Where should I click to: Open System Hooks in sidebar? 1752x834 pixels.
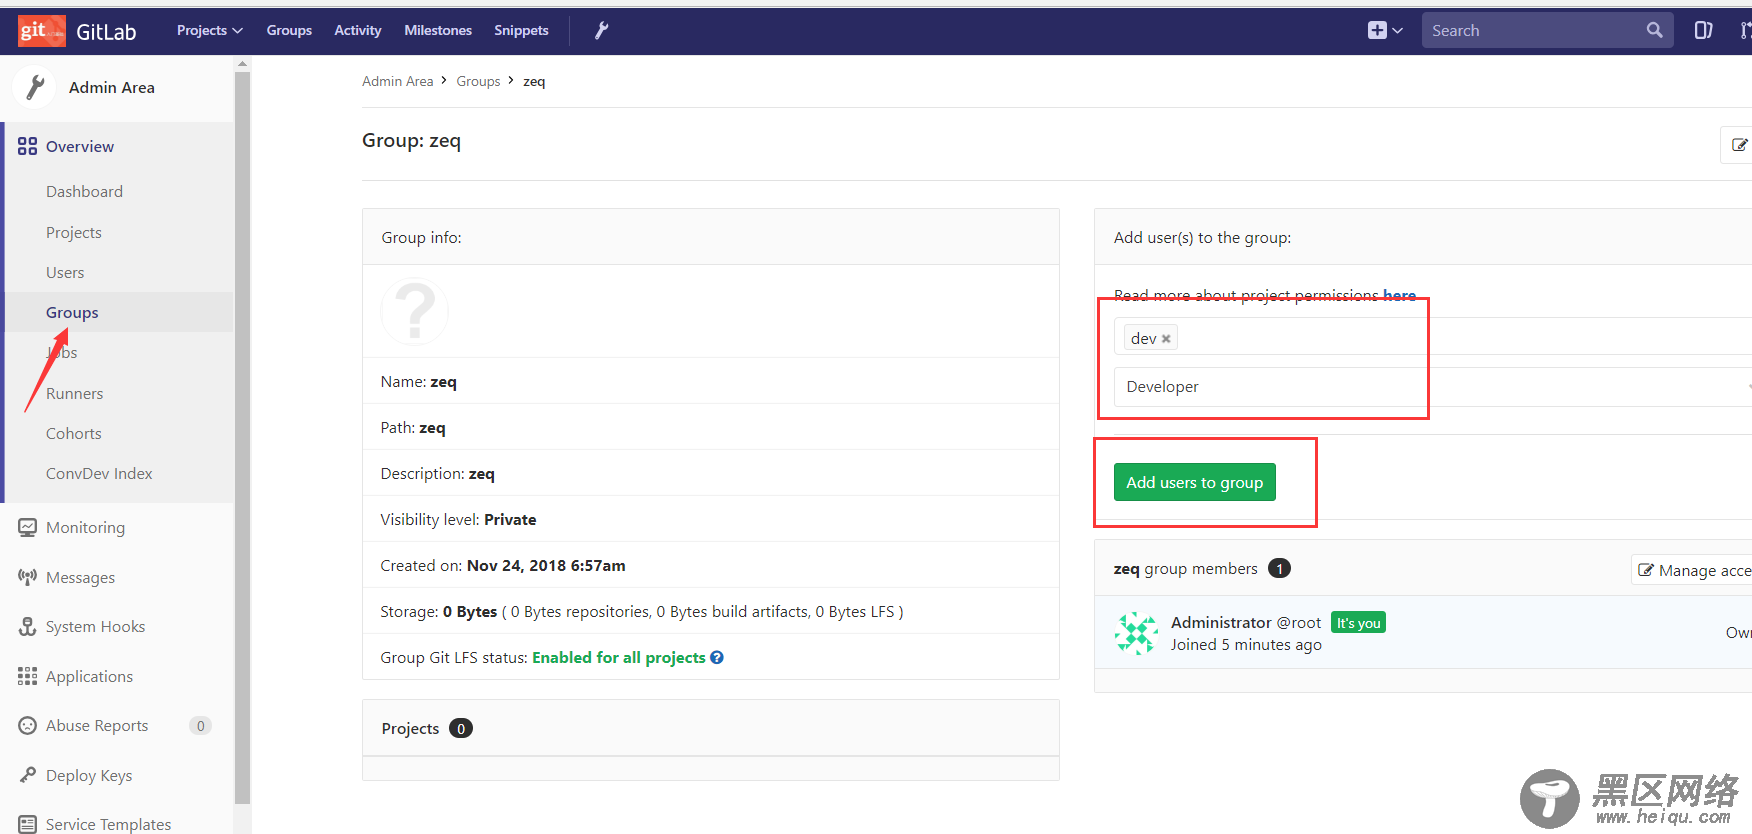pyautogui.click(x=95, y=626)
